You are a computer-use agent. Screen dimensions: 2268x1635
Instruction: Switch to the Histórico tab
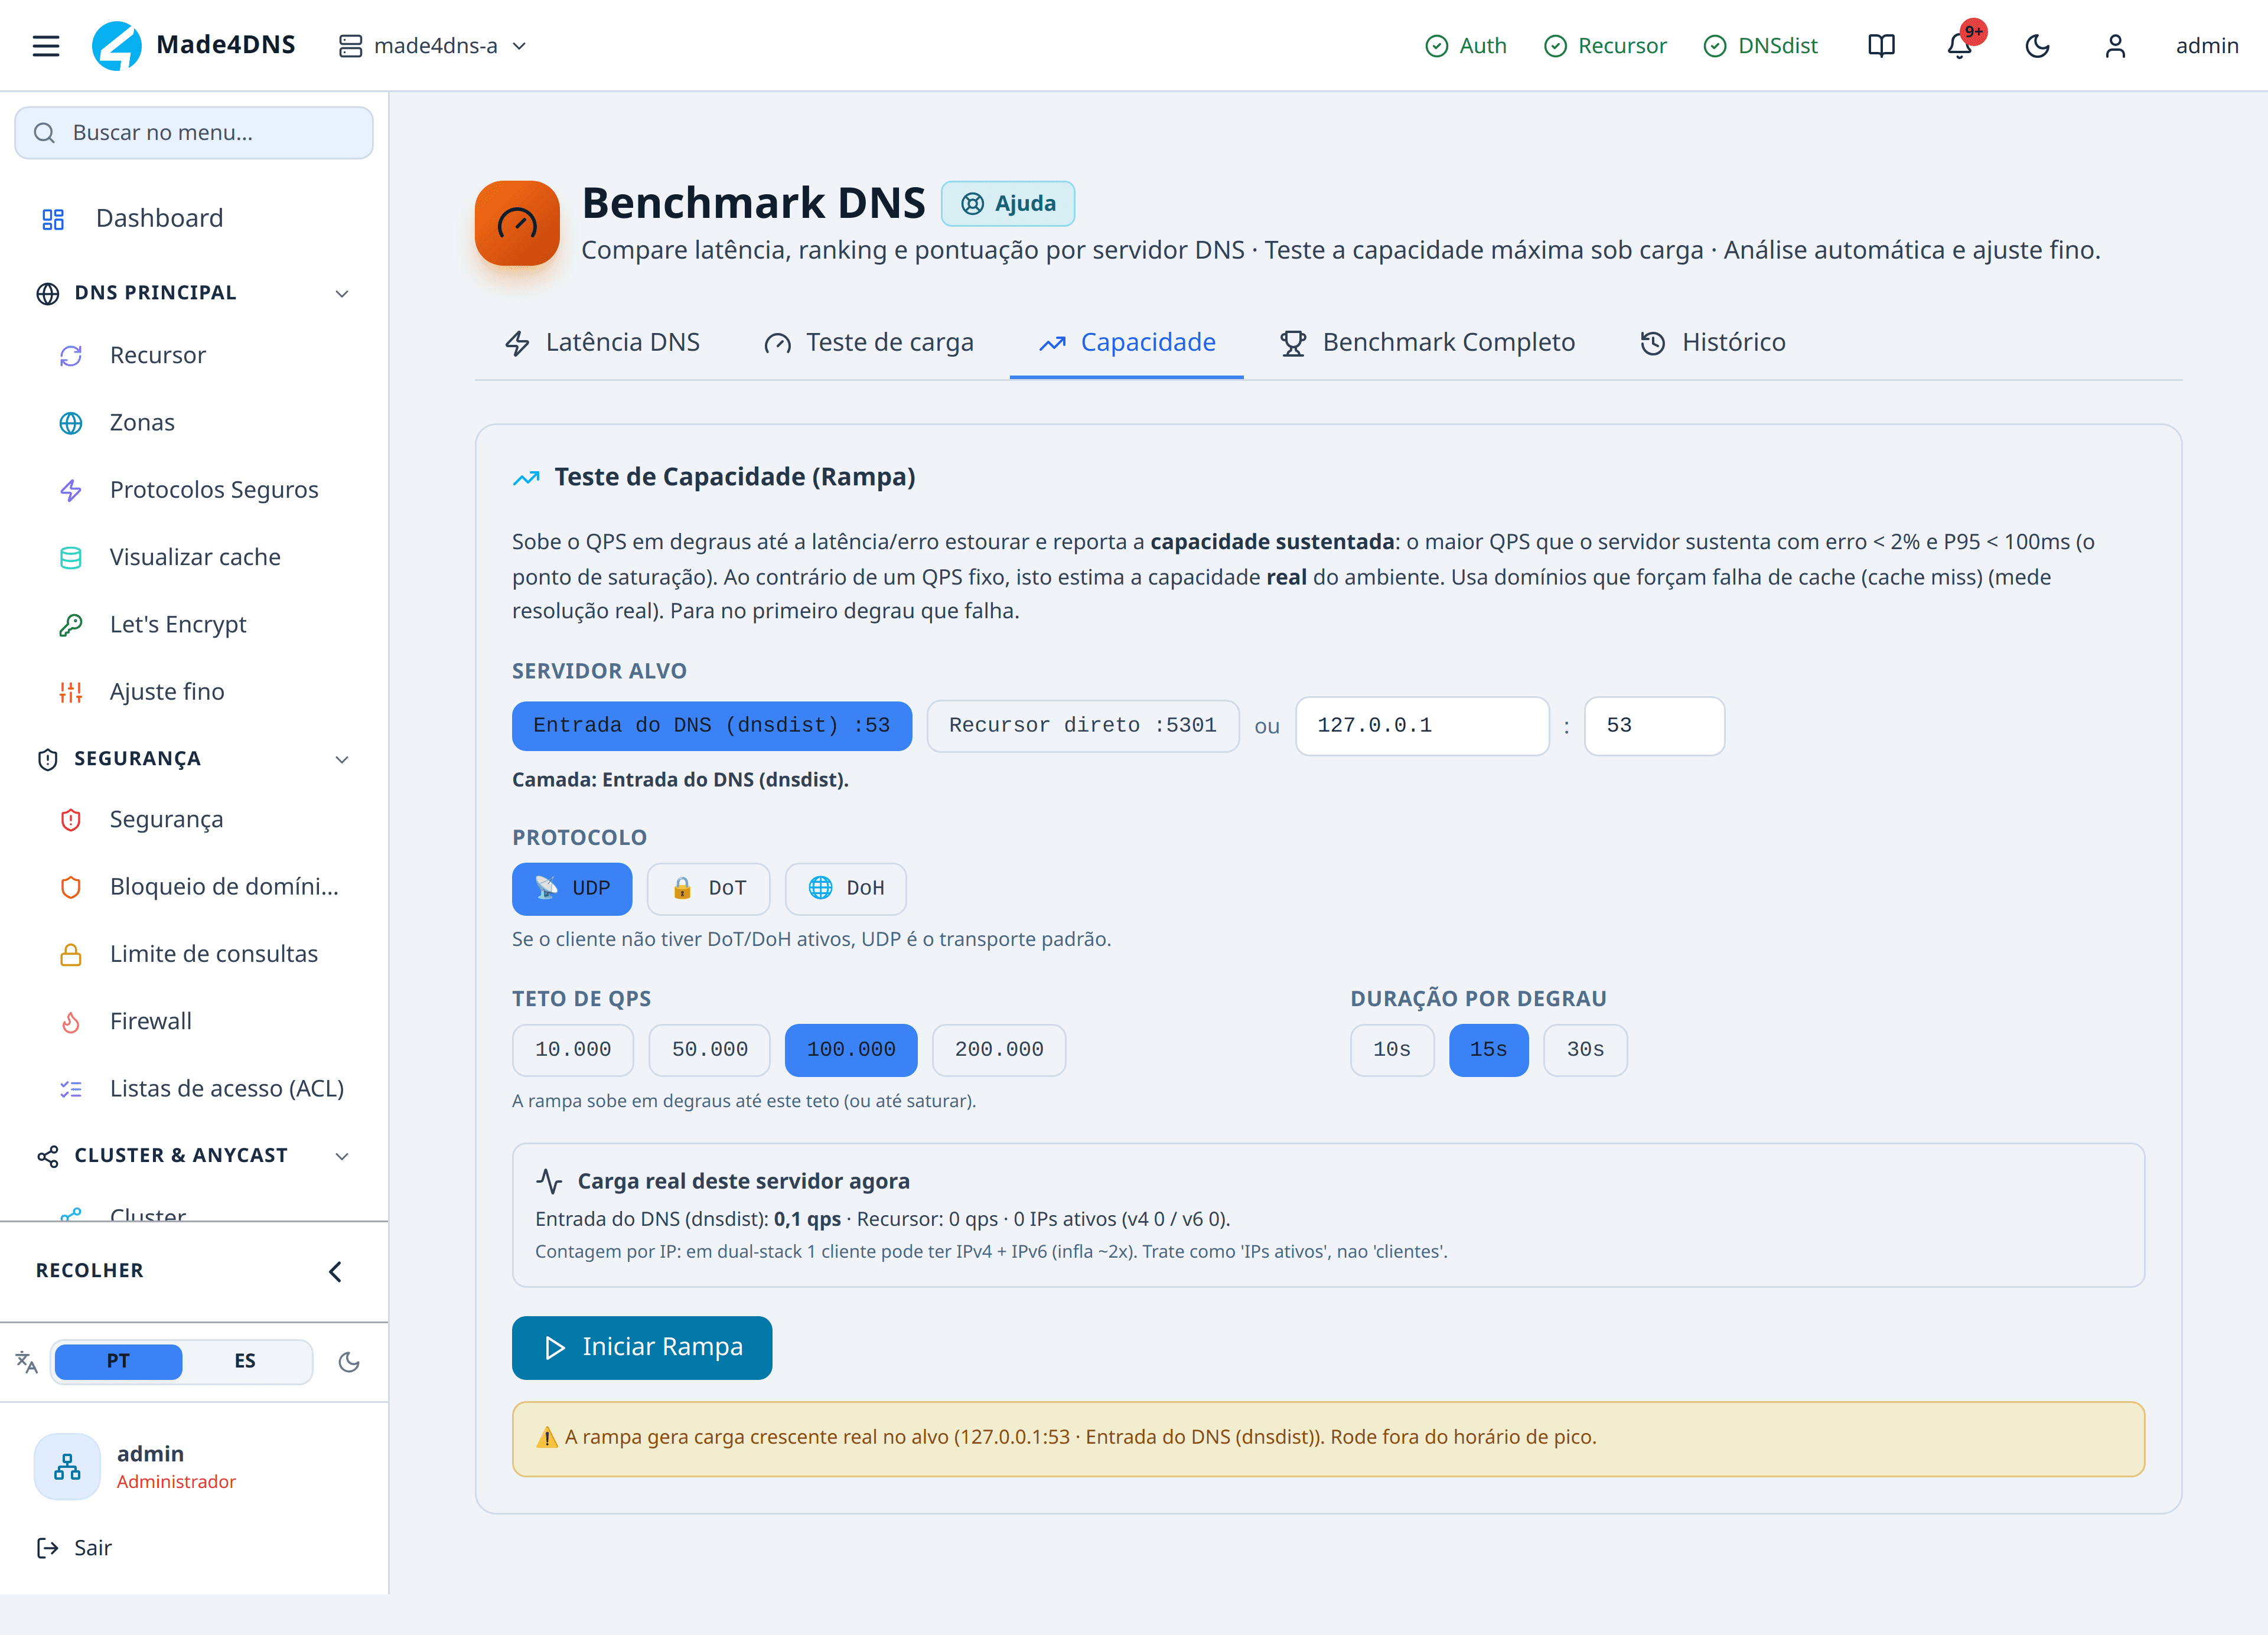coord(1712,343)
